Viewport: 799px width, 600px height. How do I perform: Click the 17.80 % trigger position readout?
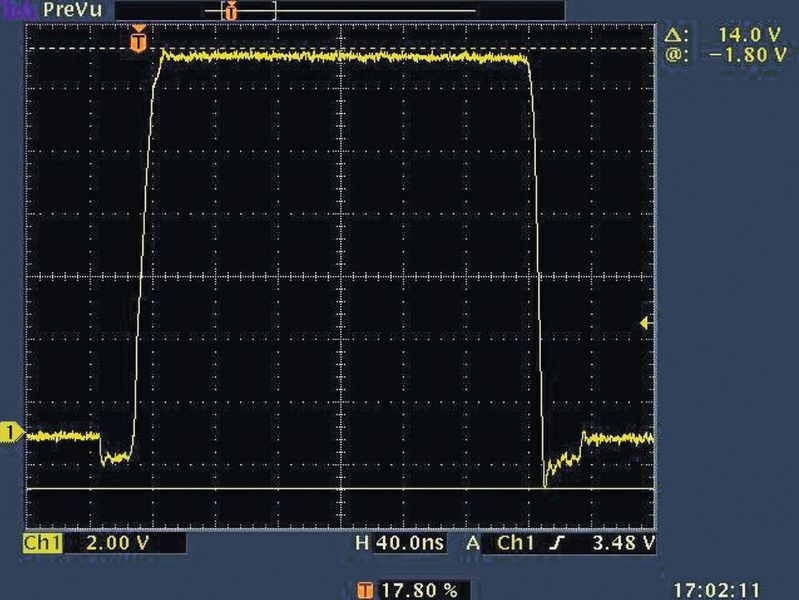(x=419, y=590)
